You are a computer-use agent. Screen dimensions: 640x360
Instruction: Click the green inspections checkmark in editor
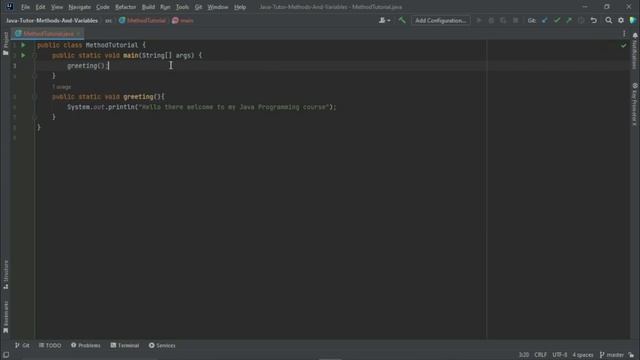(623, 46)
